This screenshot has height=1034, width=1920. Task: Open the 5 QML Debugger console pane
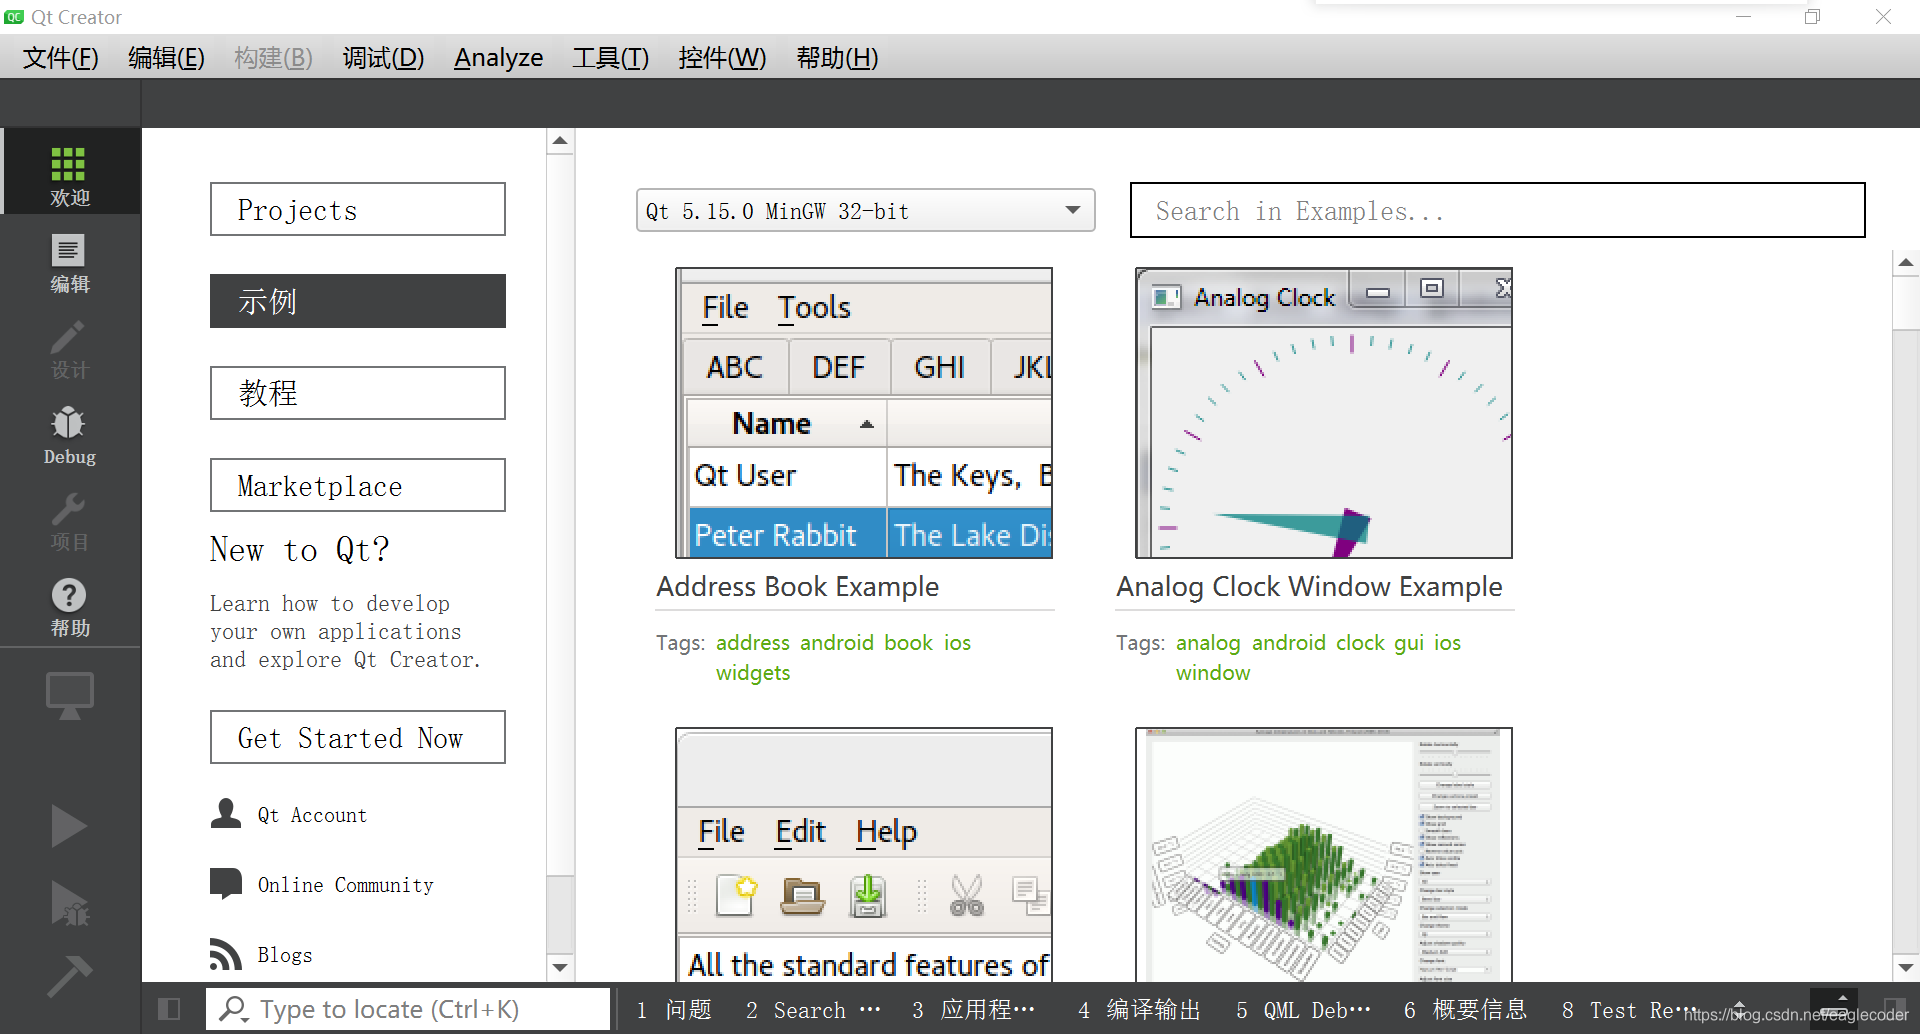pos(1304,1010)
